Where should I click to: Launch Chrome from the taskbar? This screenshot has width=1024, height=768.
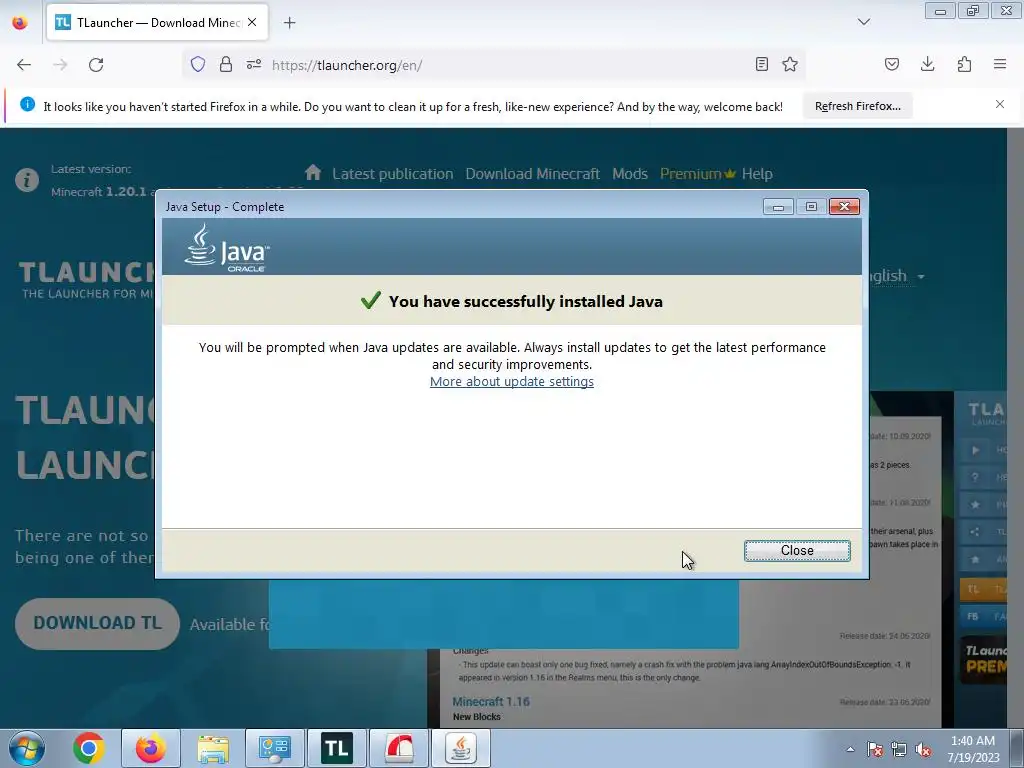click(x=89, y=748)
